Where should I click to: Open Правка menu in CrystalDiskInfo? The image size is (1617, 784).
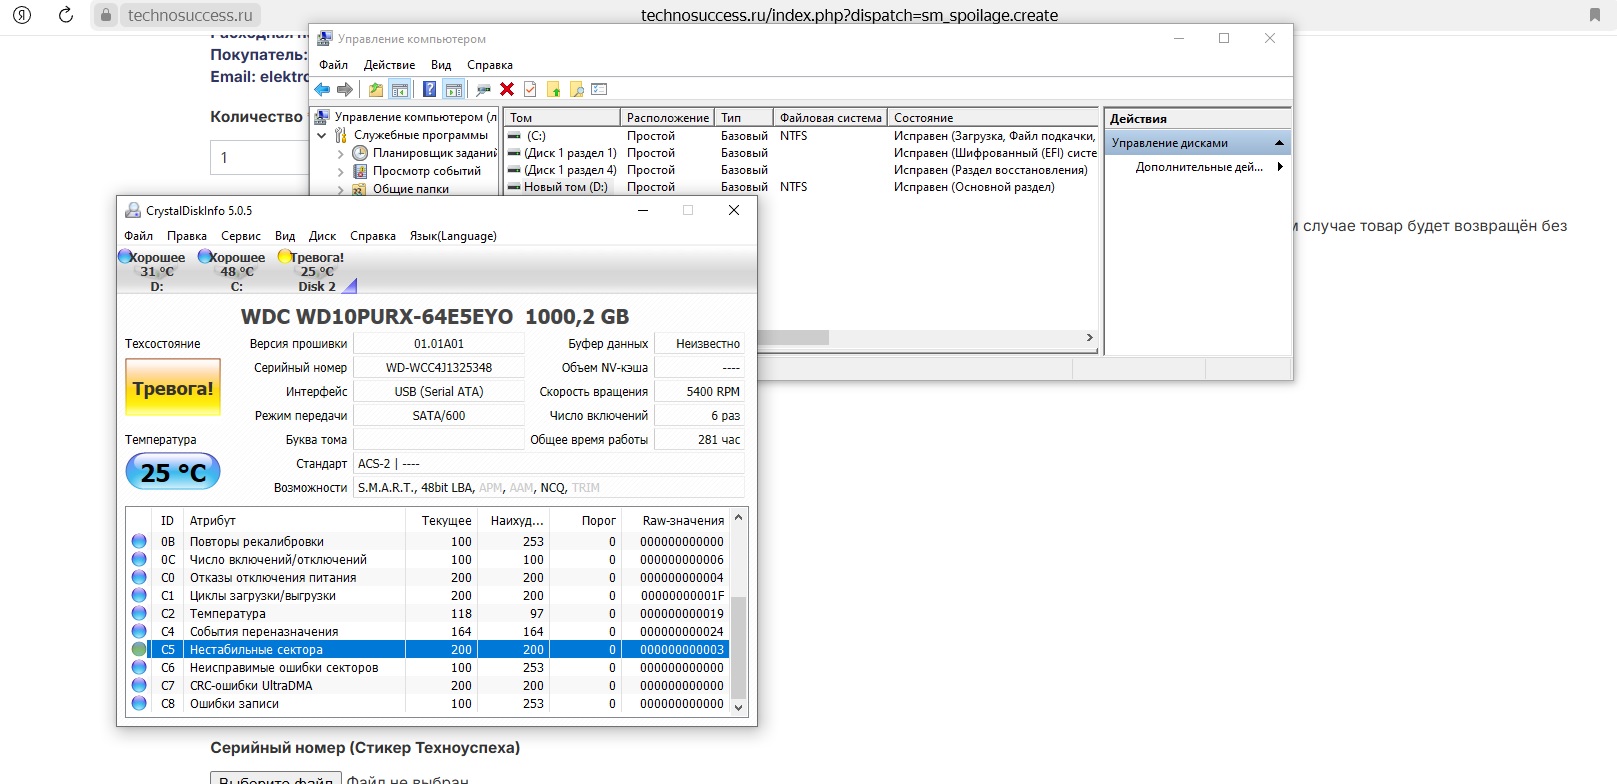(x=187, y=236)
